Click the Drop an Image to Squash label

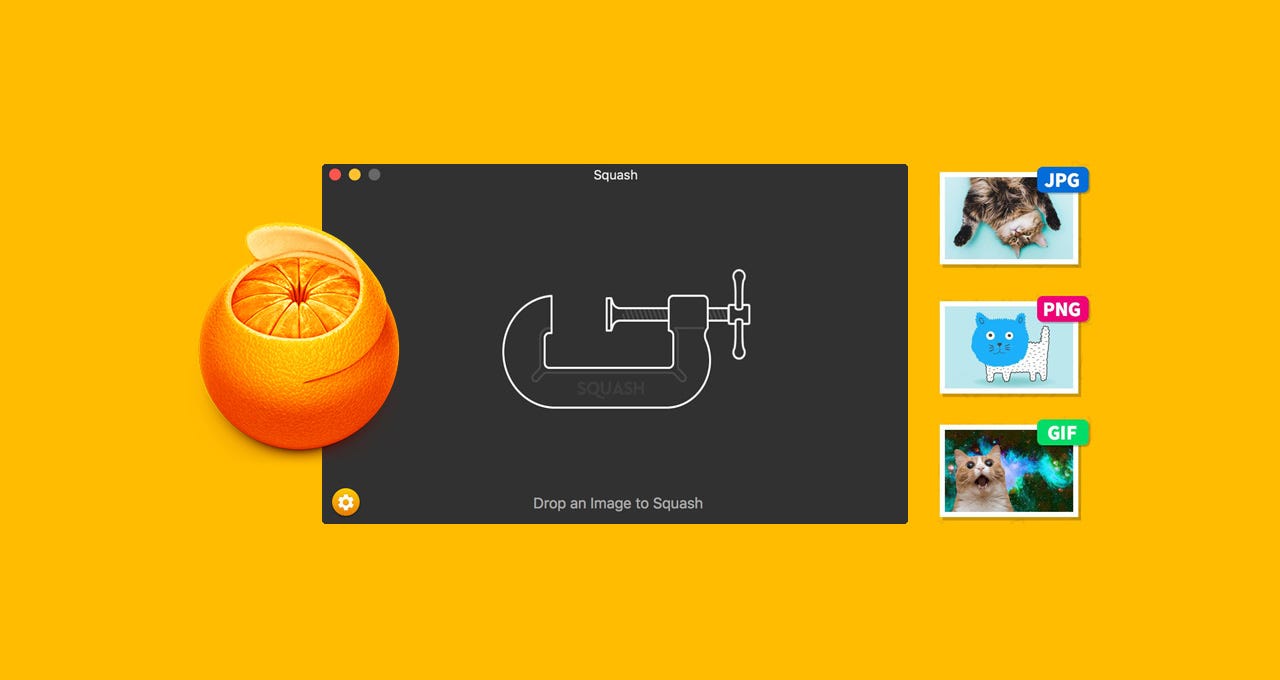616,503
